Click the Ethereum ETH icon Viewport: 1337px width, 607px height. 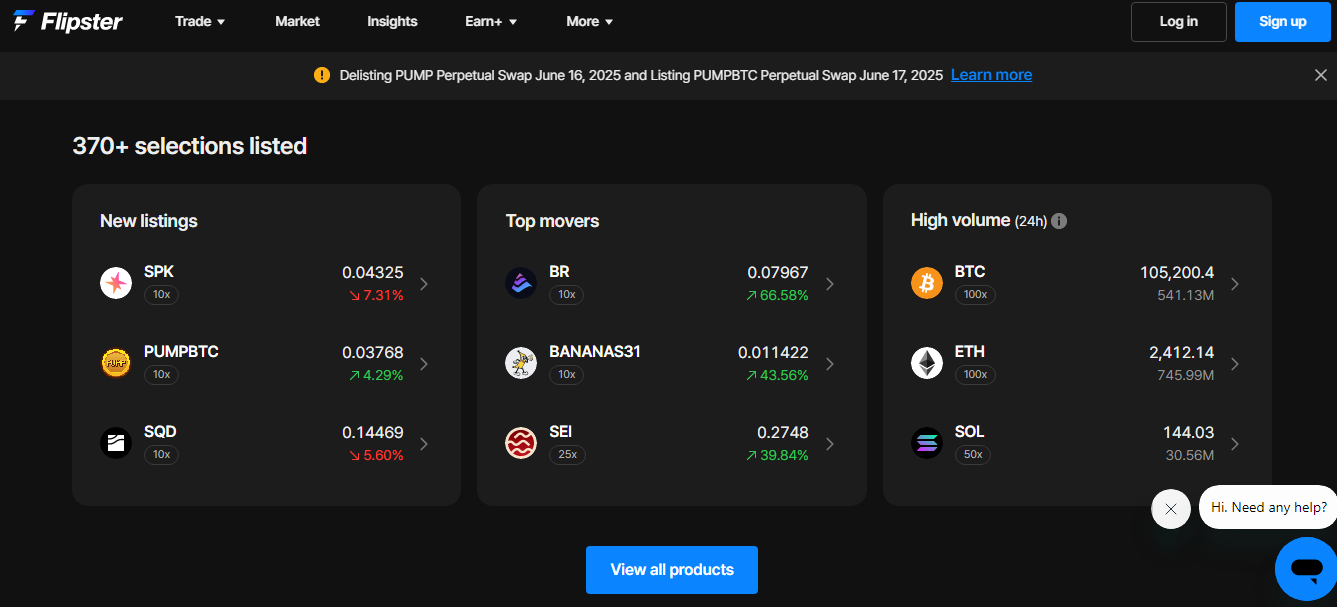pyautogui.click(x=927, y=363)
